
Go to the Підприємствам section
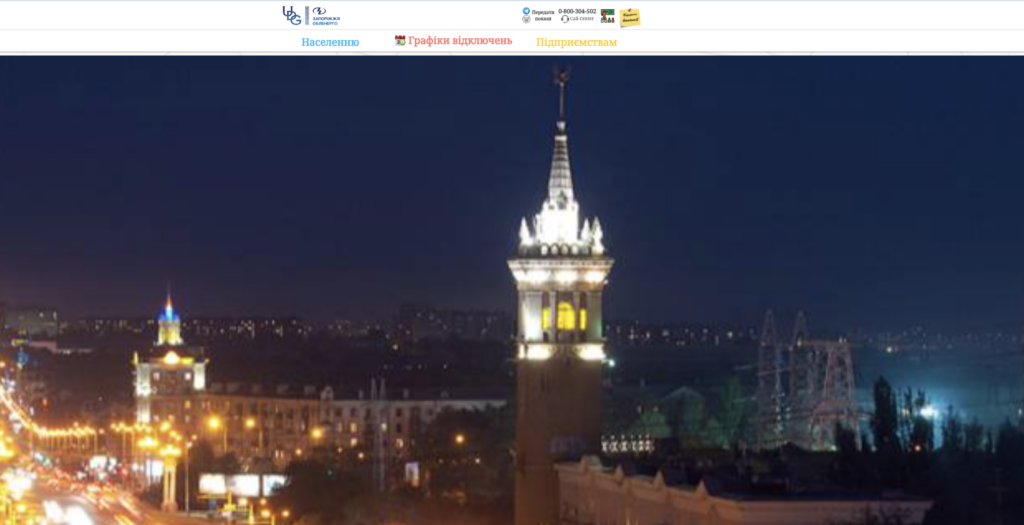click(576, 42)
